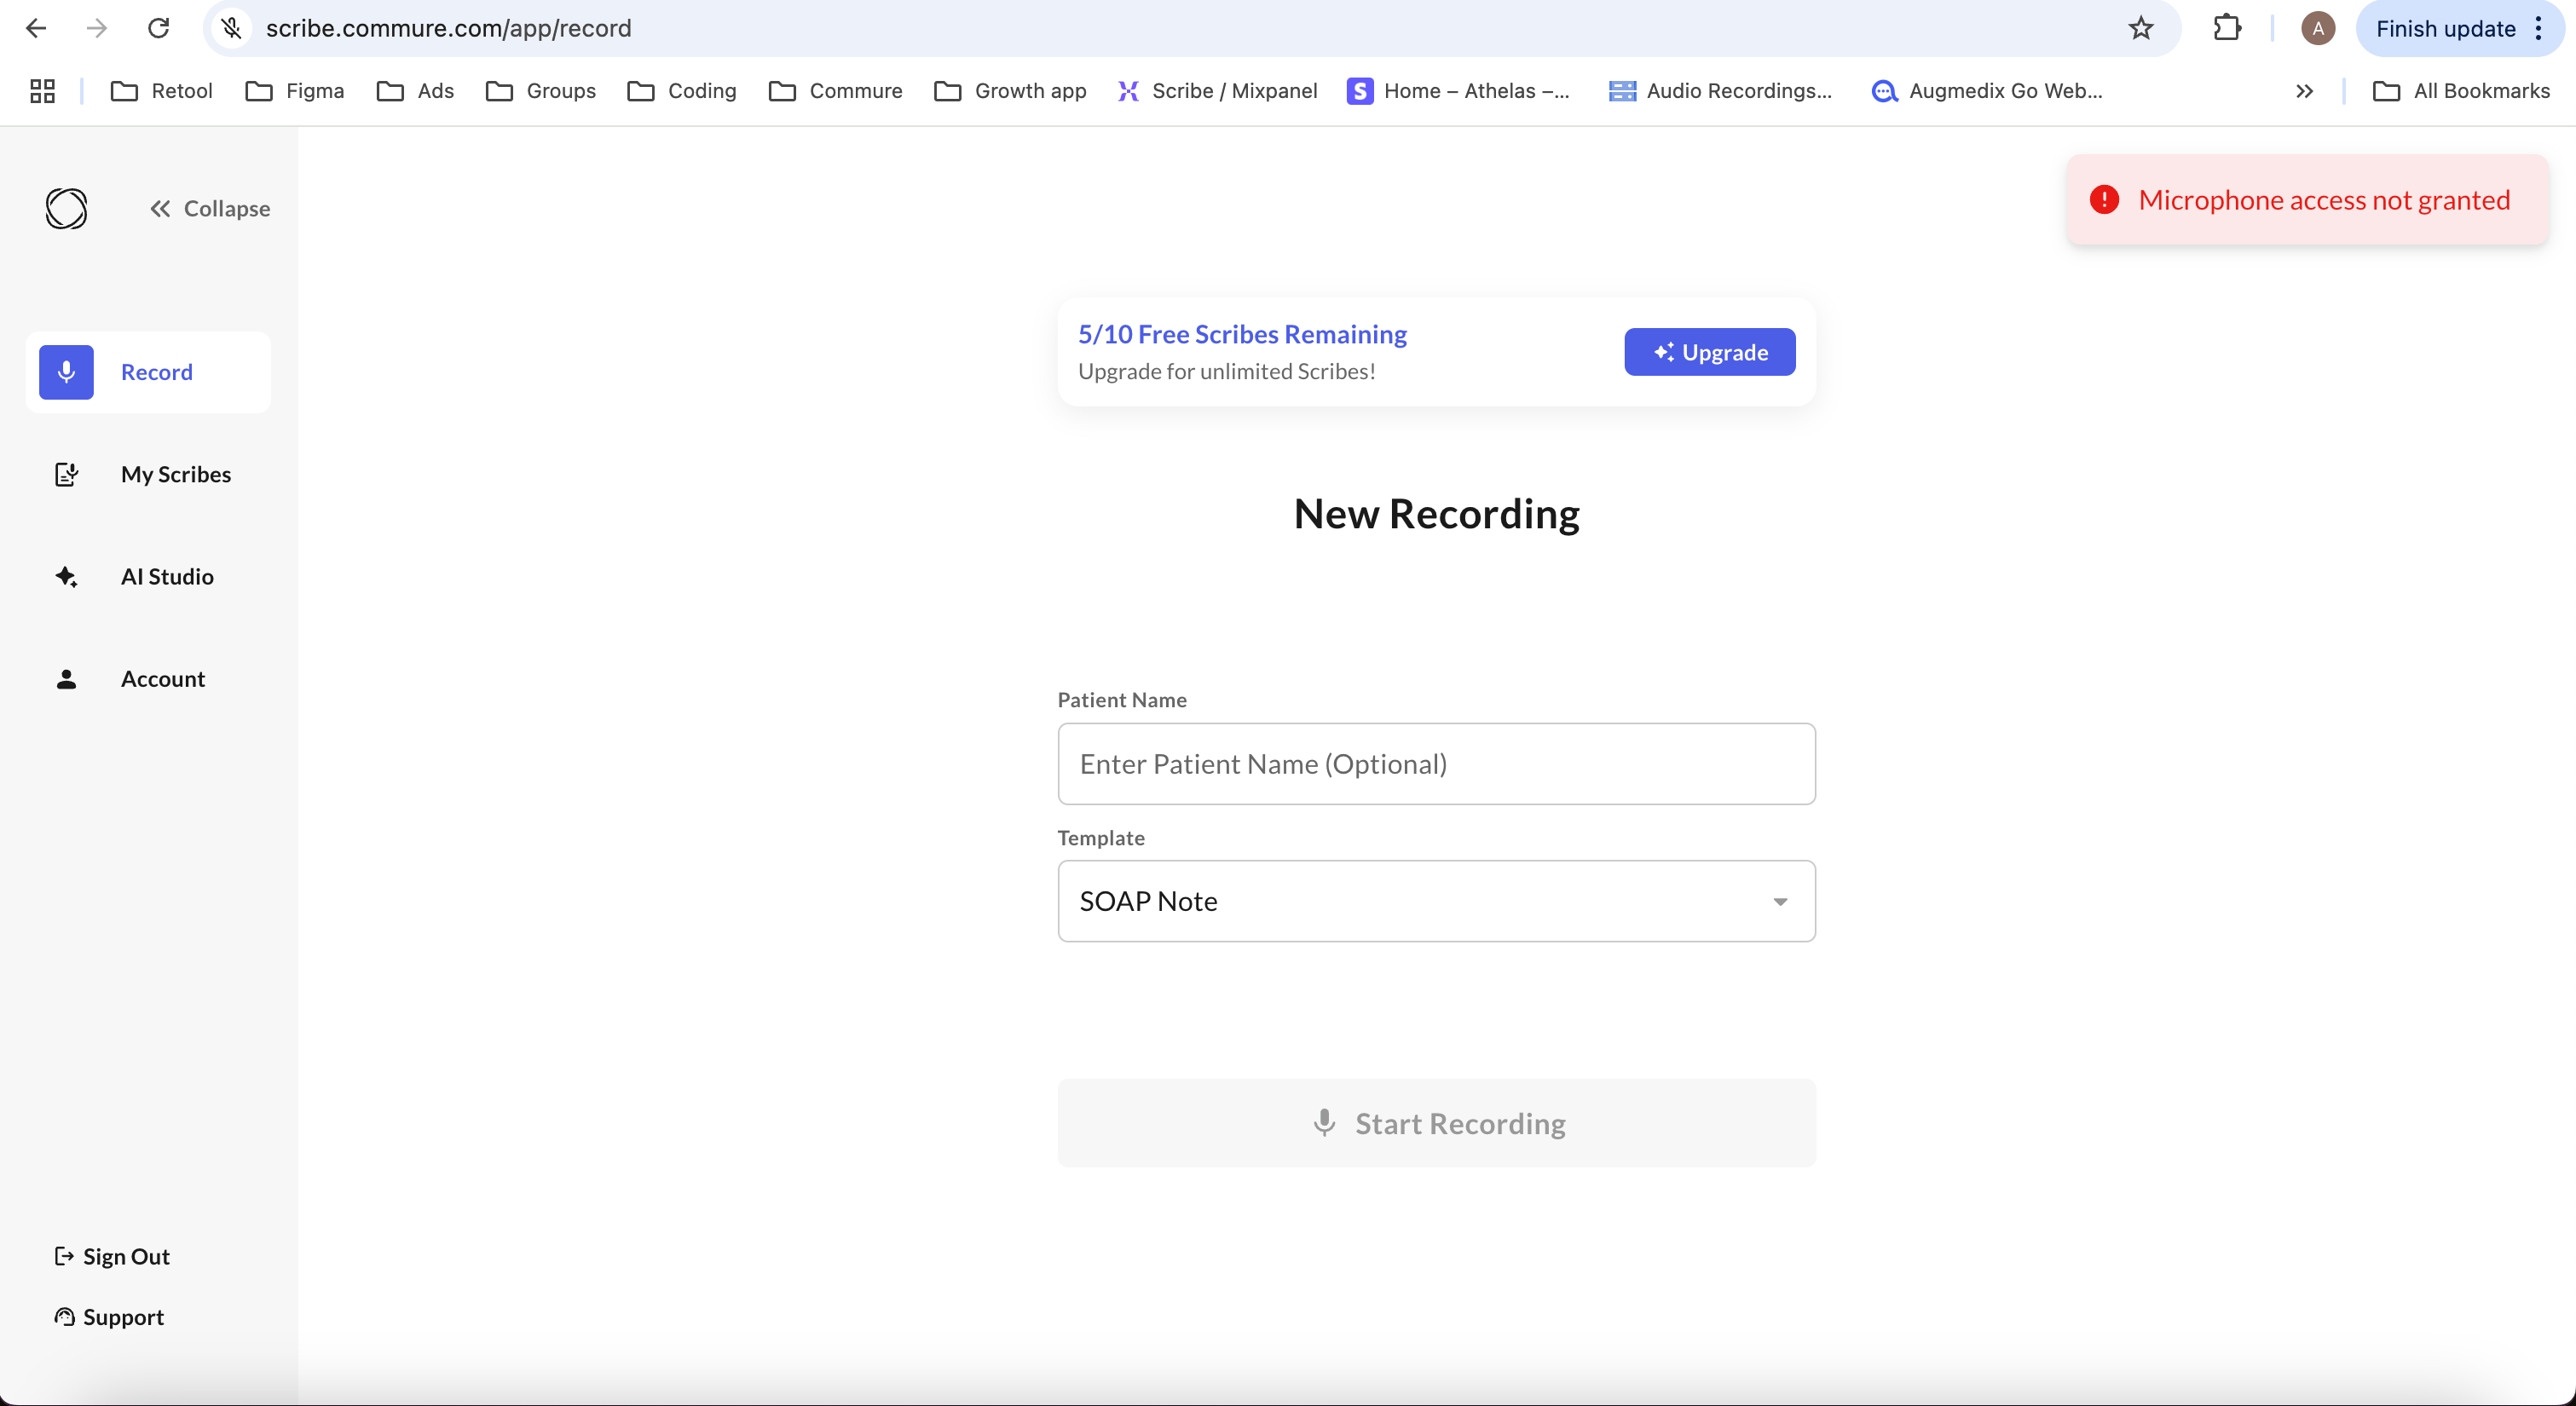Click into the Patient Name input field

(x=1436, y=764)
